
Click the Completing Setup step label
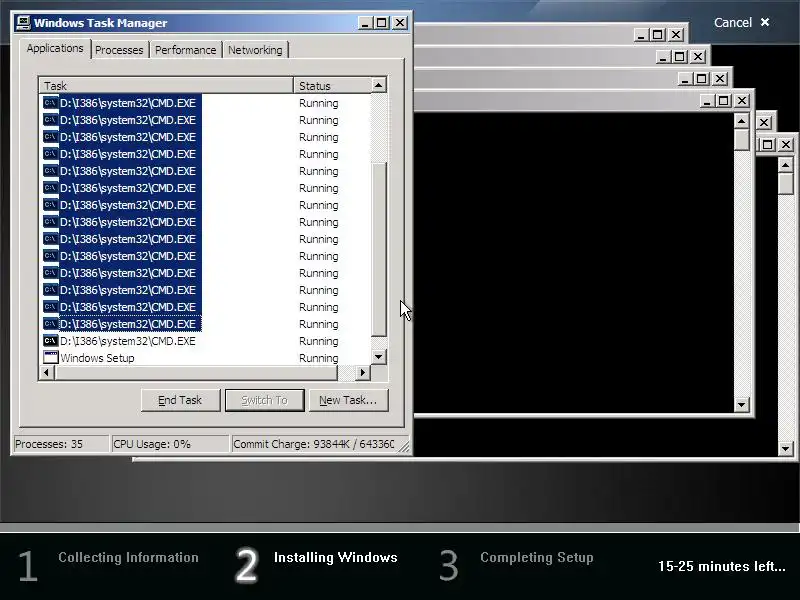click(x=537, y=557)
